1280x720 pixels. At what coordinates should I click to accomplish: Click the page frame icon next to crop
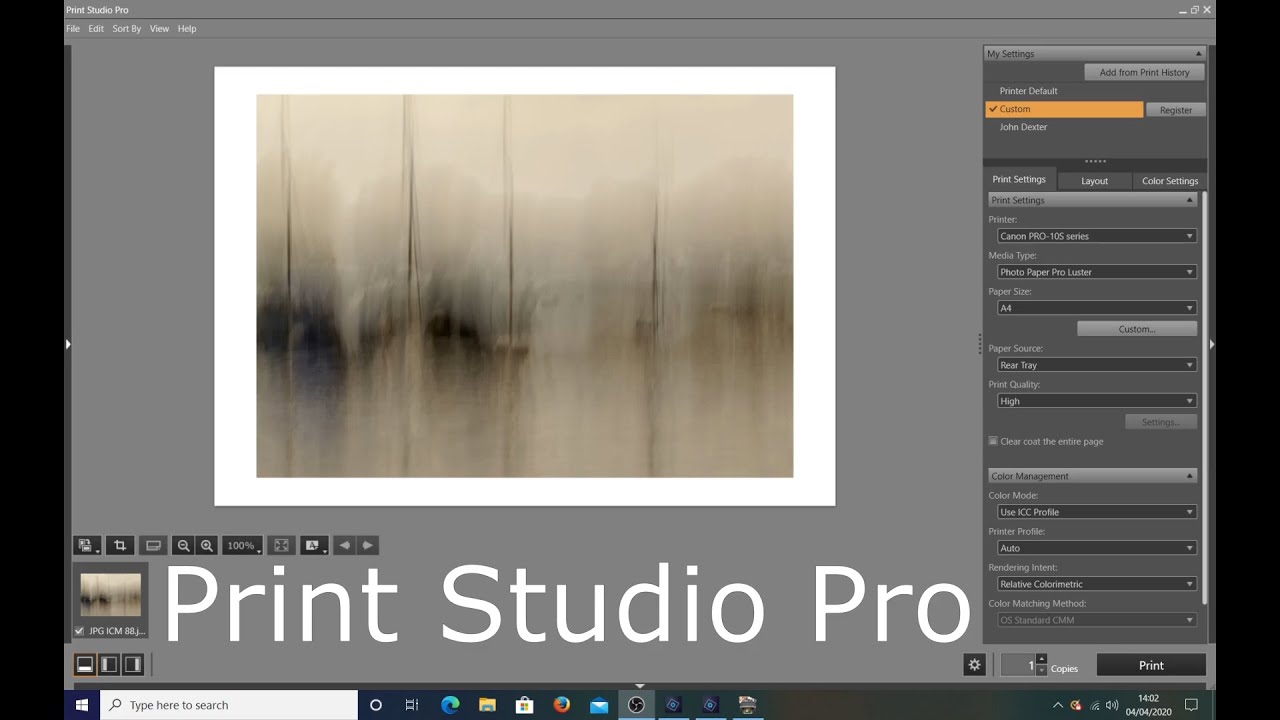click(x=153, y=545)
